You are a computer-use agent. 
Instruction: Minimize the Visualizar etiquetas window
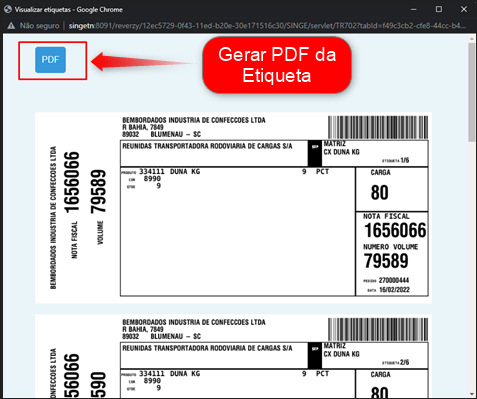pos(414,9)
